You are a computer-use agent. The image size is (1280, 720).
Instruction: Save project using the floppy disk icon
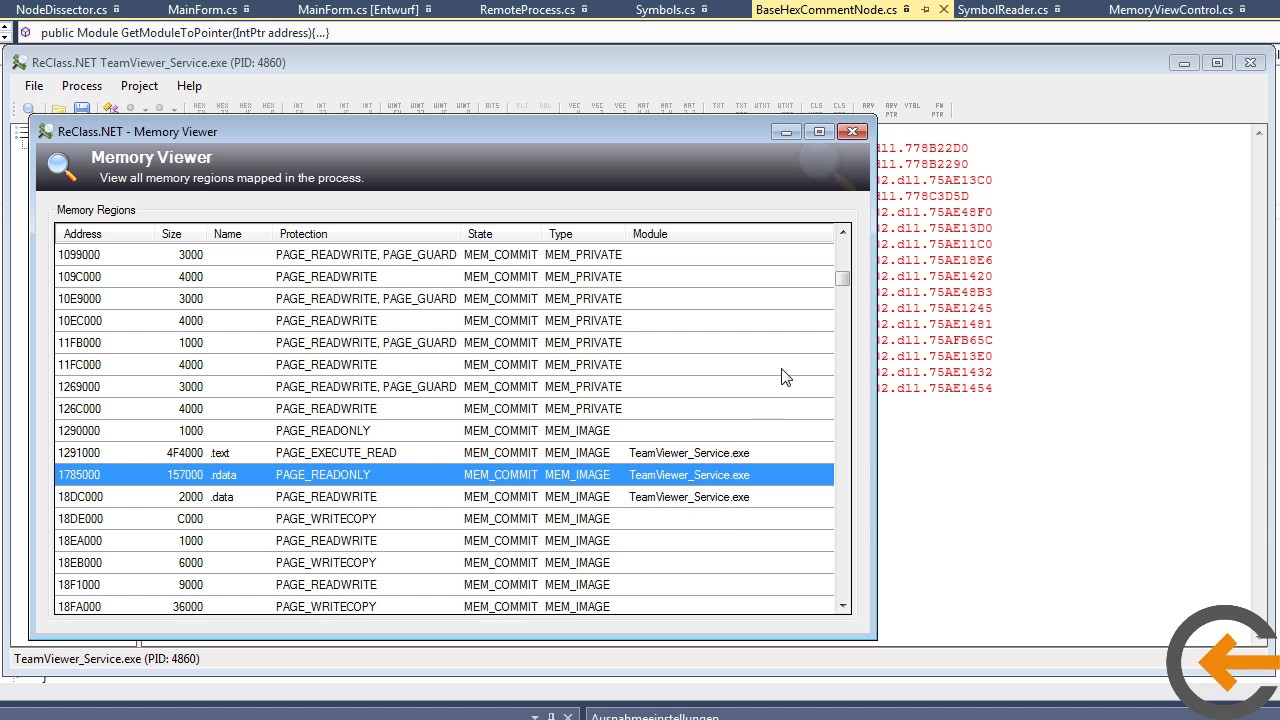pos(82,108)
